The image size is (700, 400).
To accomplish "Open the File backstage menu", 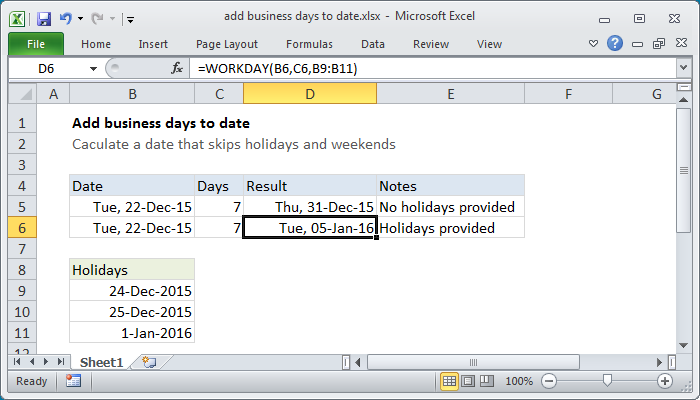I will coord(35,44).
